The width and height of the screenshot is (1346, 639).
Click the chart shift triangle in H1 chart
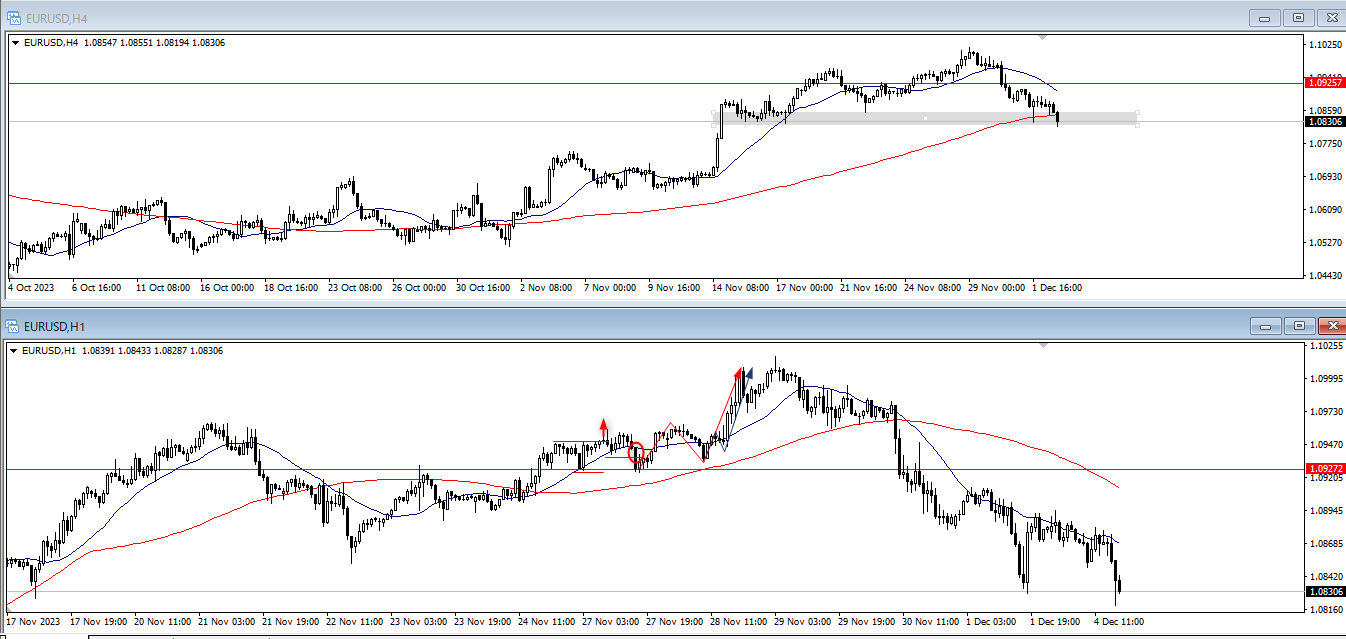(1043, 346)
